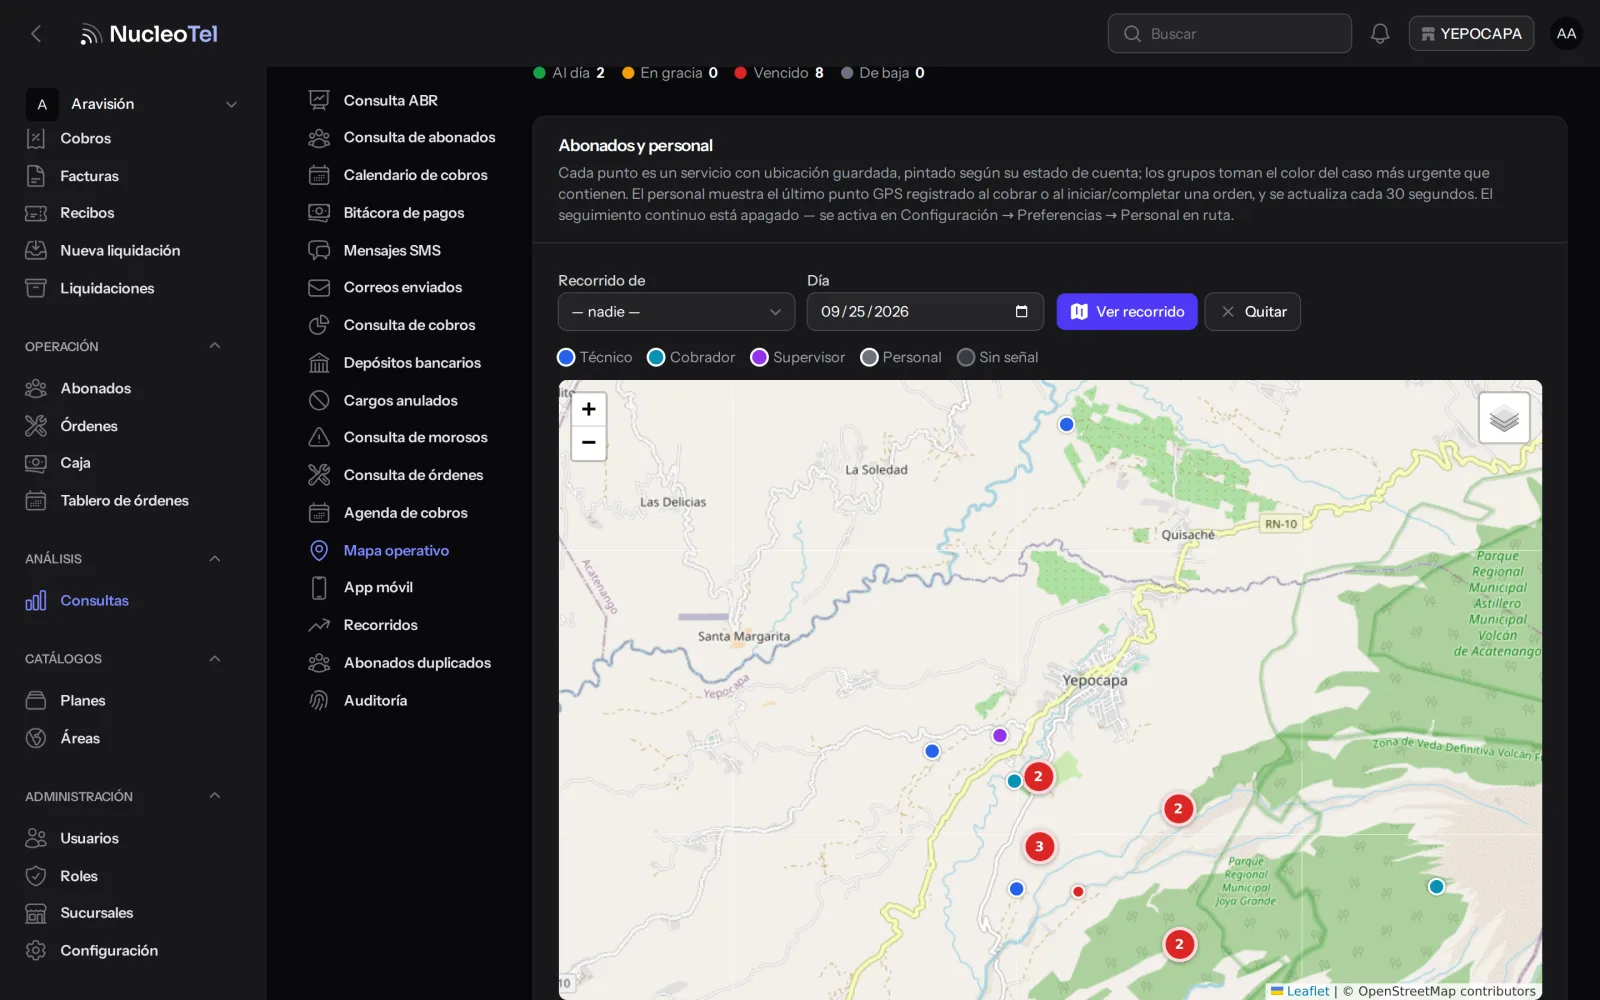Open the Recorrido de dropdown

[676, 312]
